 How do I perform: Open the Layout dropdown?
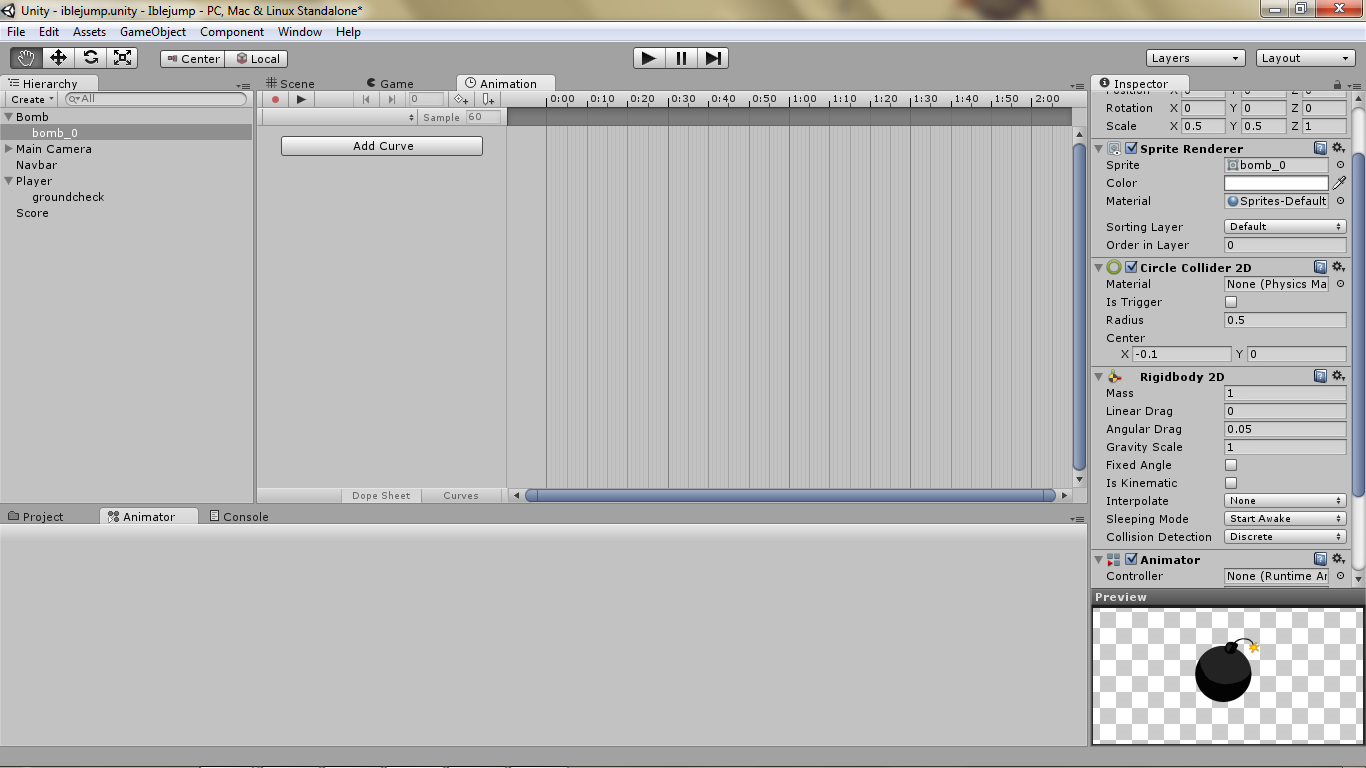pos(1306,58)
